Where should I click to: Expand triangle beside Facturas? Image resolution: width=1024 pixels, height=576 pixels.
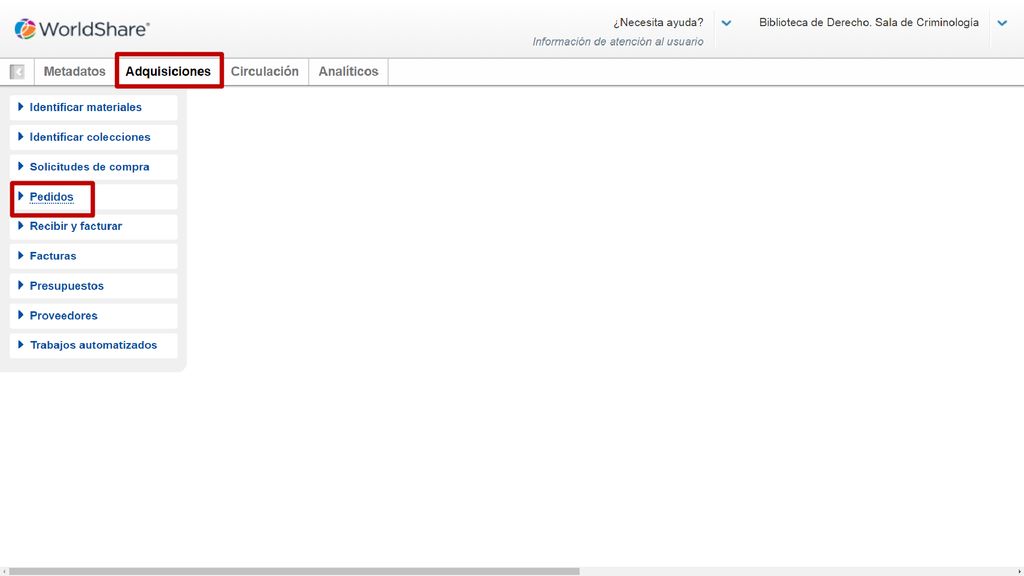pyautogui.click(x=20, y=255)
